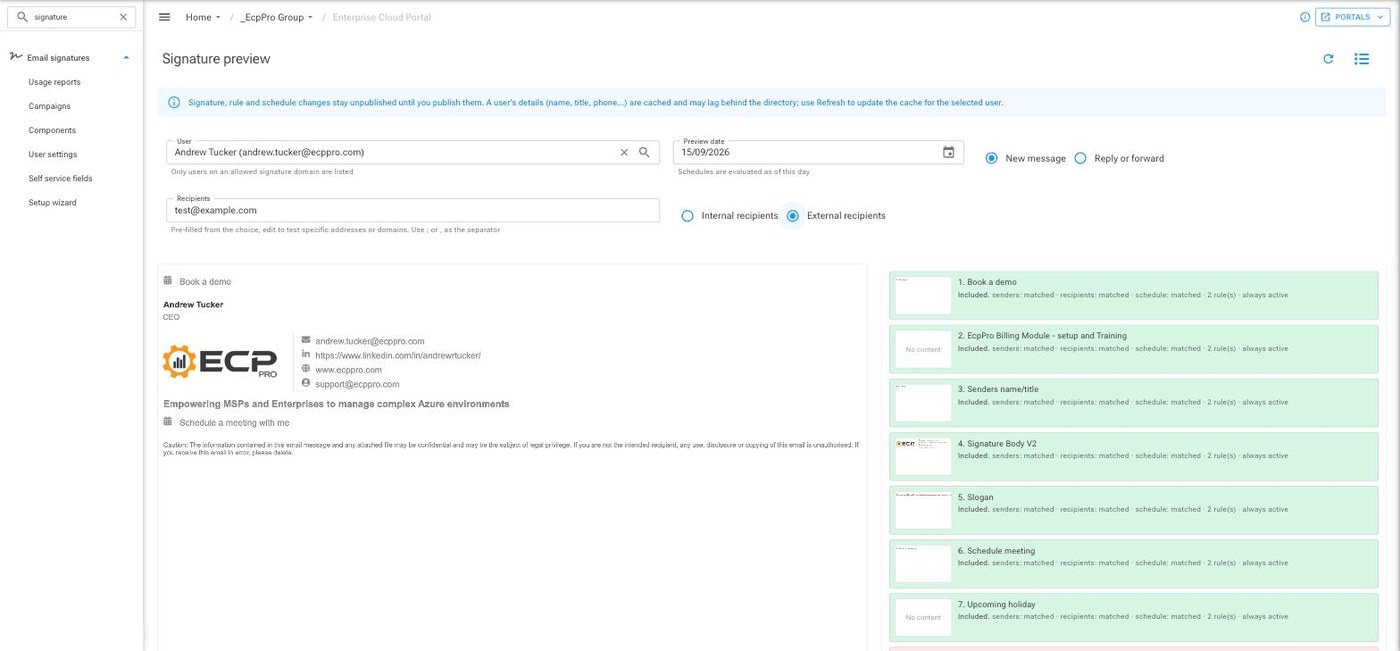
Task: Open Campaigns in sidebar
Action: coord(49,106)
